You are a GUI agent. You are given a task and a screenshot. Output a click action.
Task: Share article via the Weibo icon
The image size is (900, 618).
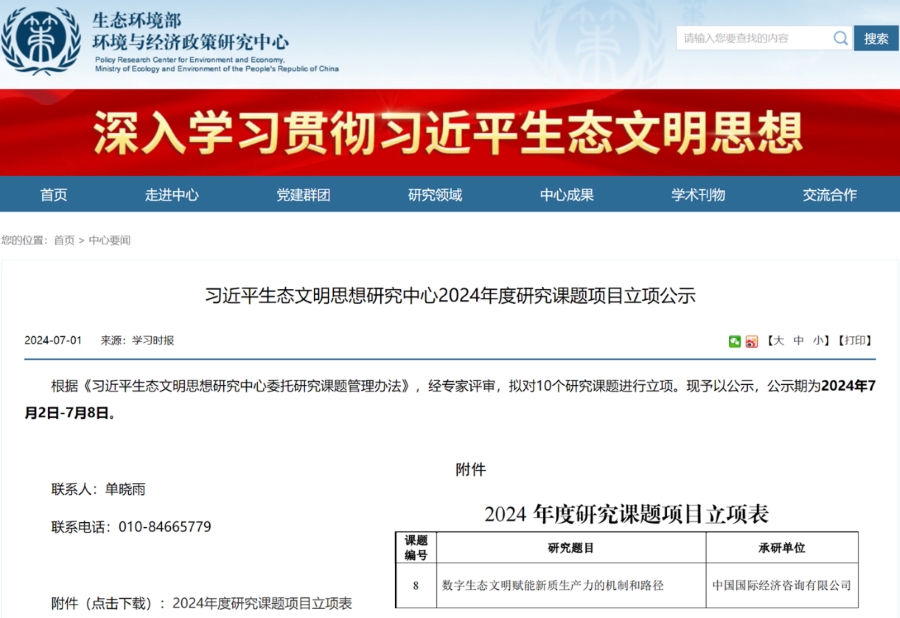tap(751, 341)
